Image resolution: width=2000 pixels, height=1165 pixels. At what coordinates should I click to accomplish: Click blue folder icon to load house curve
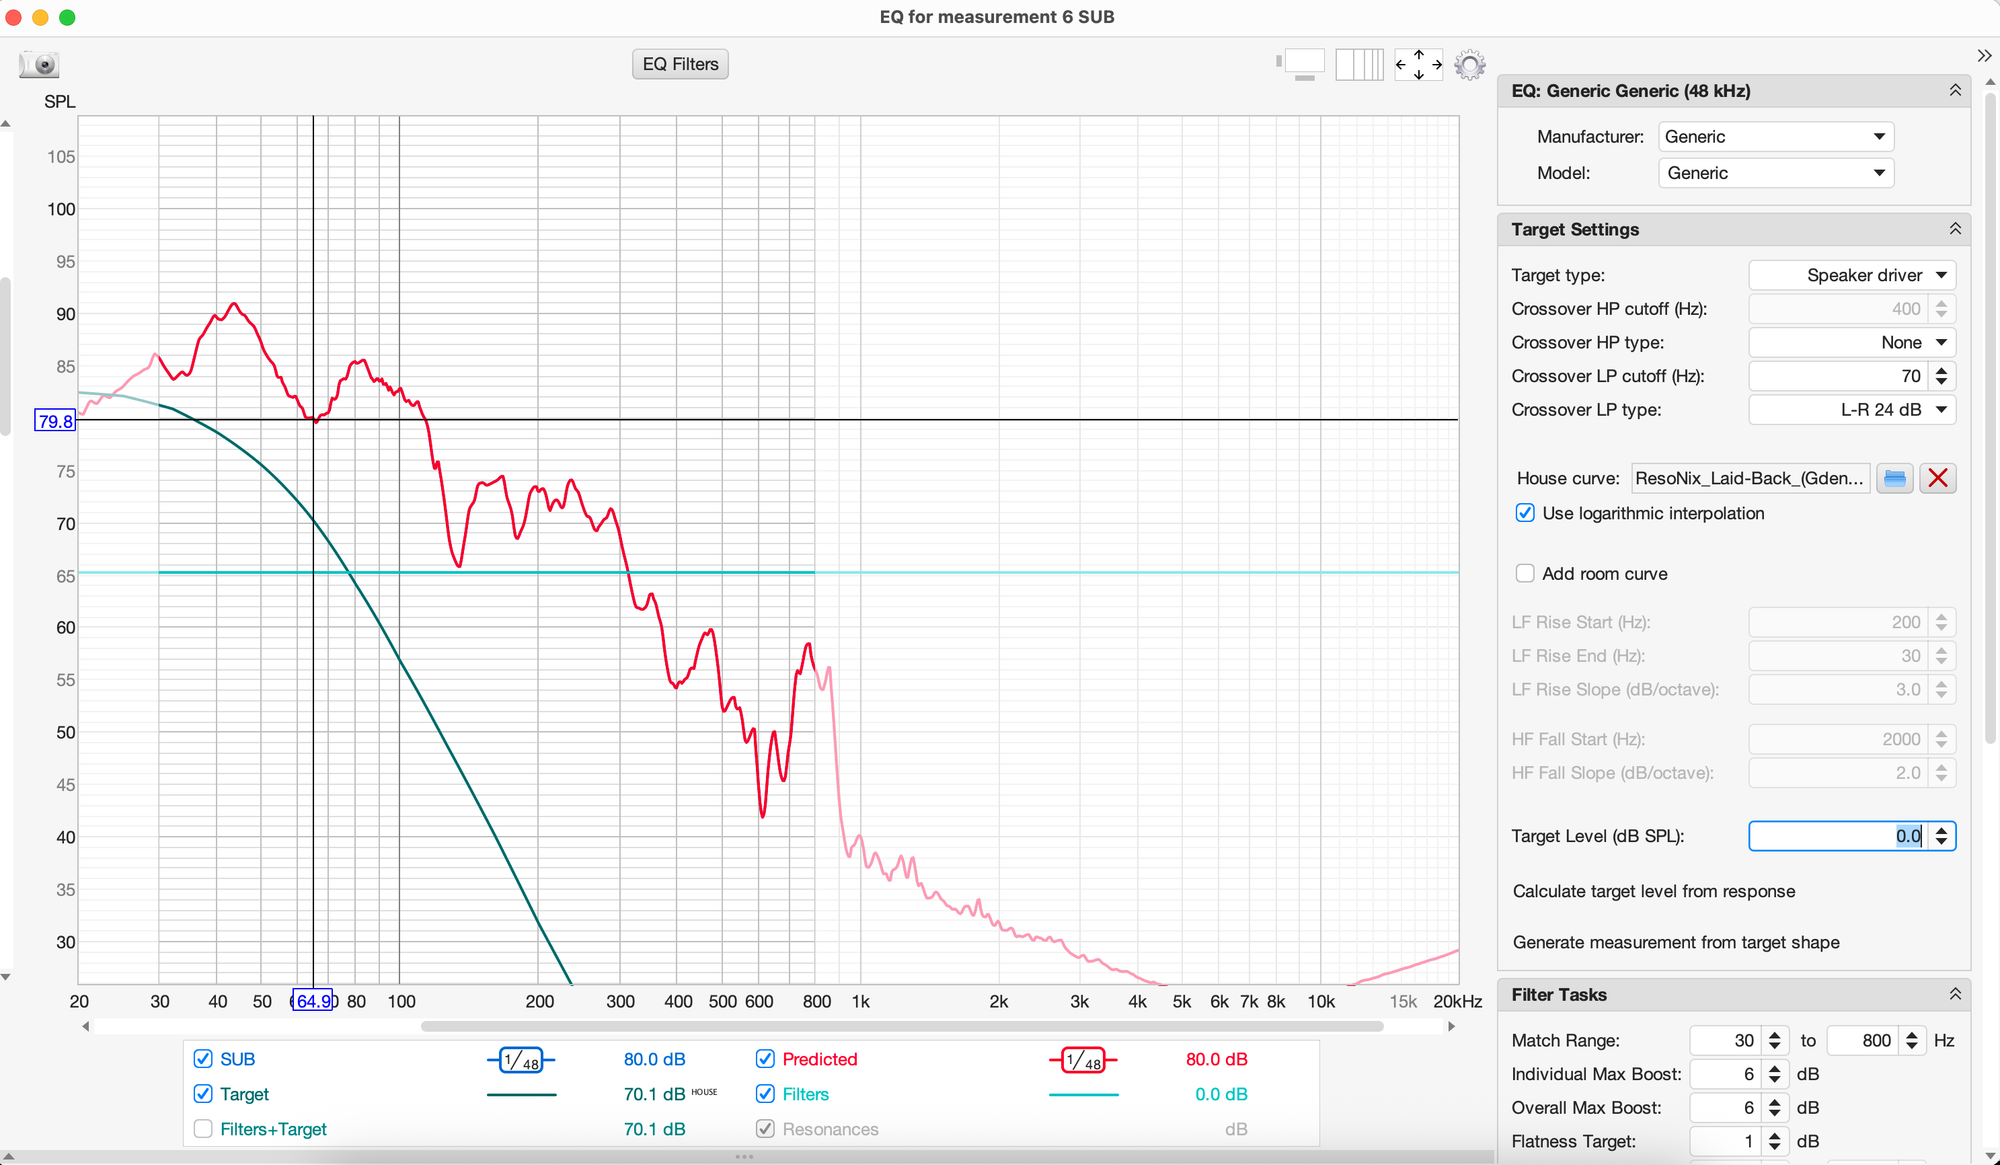tap(1894, 479)
